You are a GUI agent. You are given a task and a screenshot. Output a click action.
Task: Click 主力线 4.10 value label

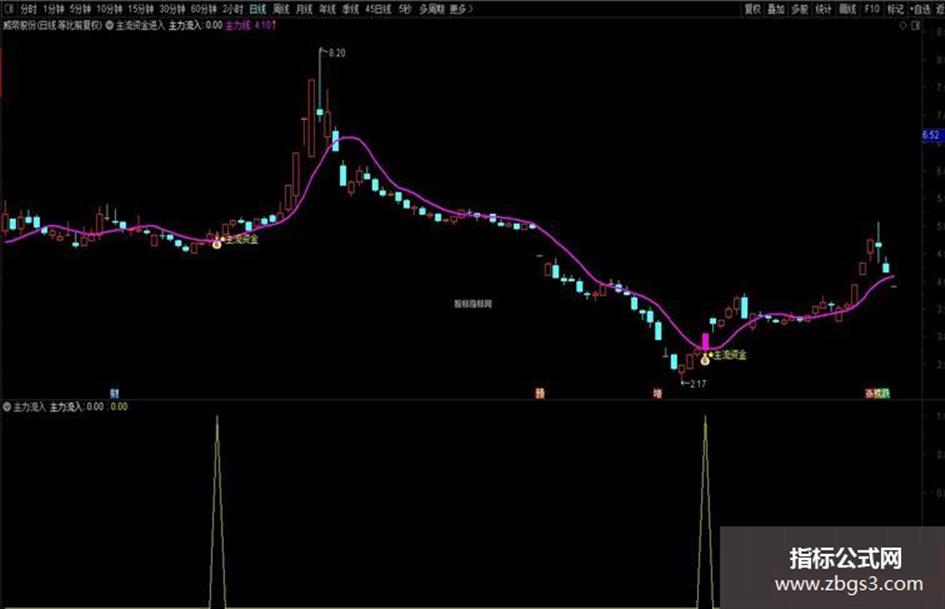point(251,26)
